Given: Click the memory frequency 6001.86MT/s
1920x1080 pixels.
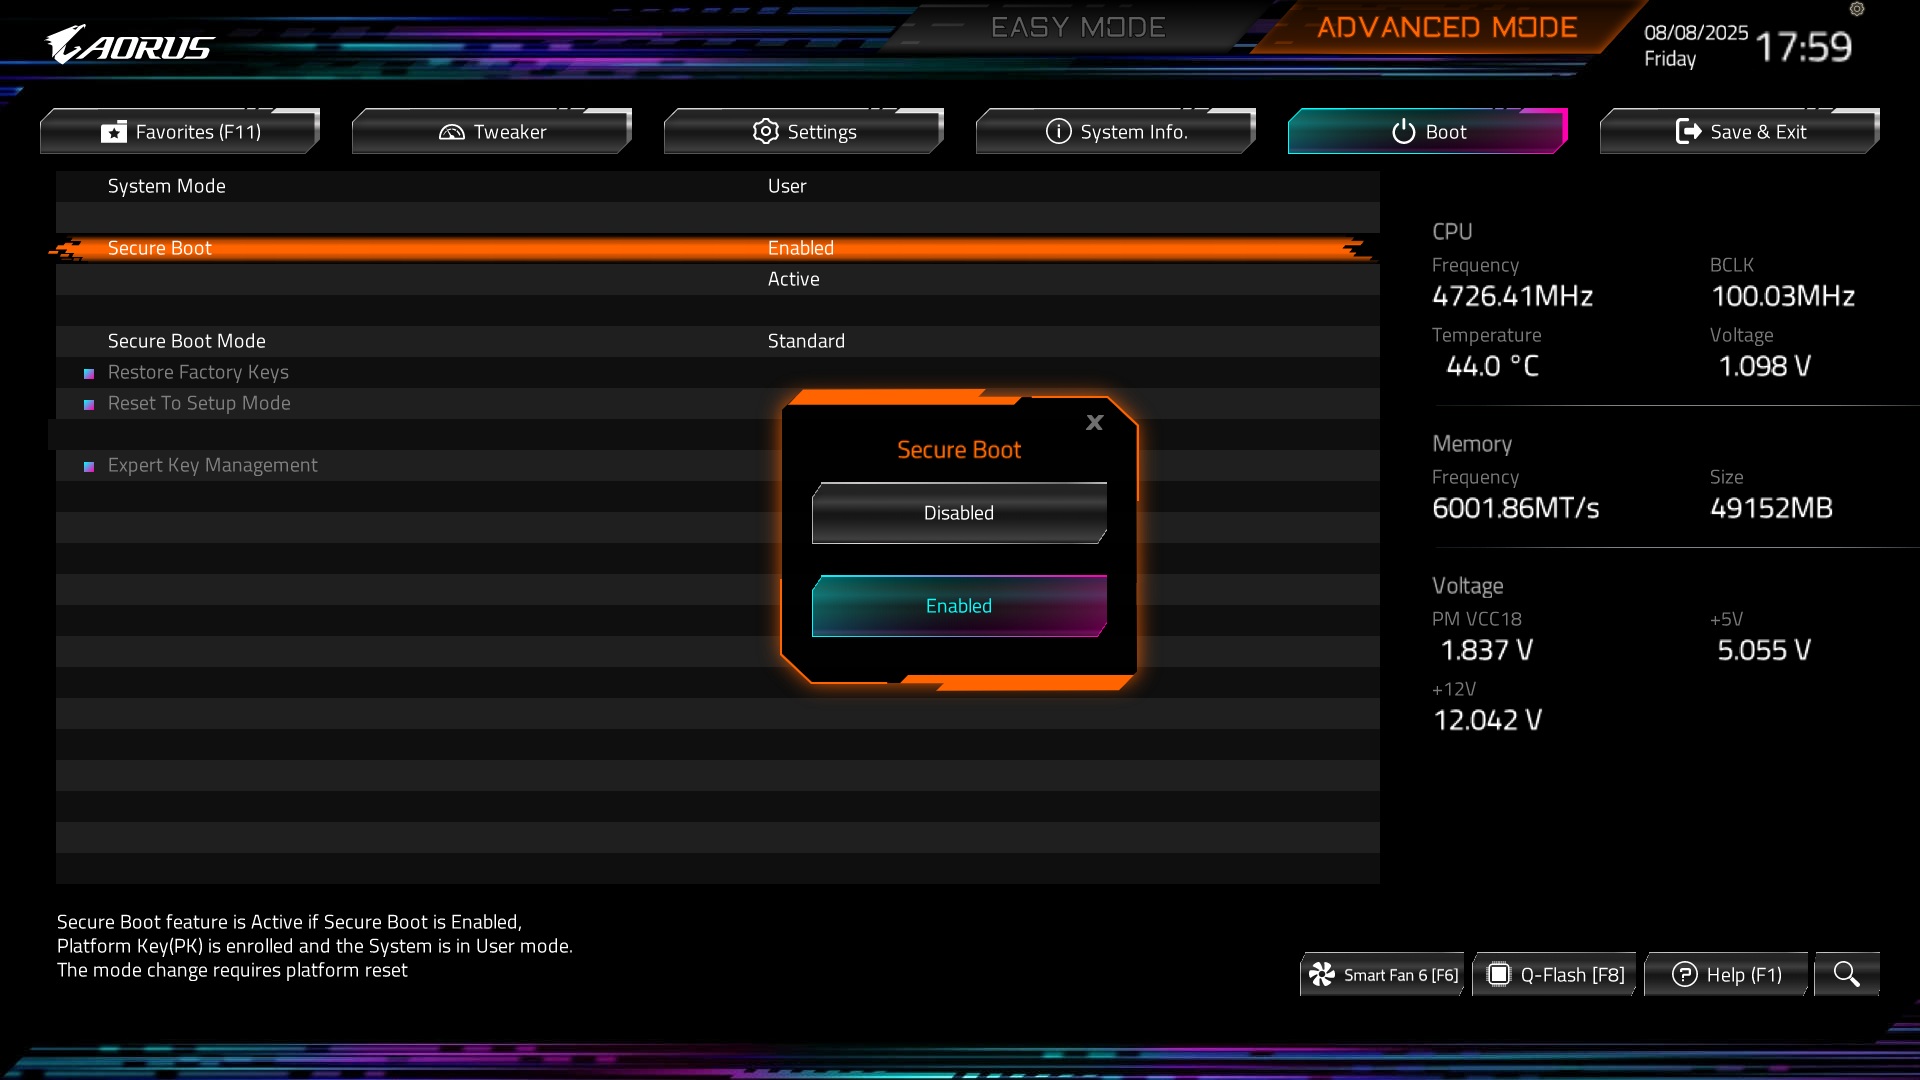Looking at the screenshot, I should (1516, 508).
